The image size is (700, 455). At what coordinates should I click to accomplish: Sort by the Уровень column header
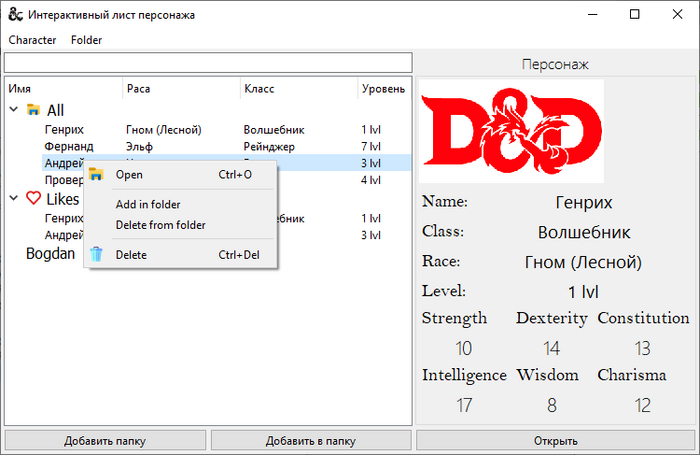pos(384,88)
